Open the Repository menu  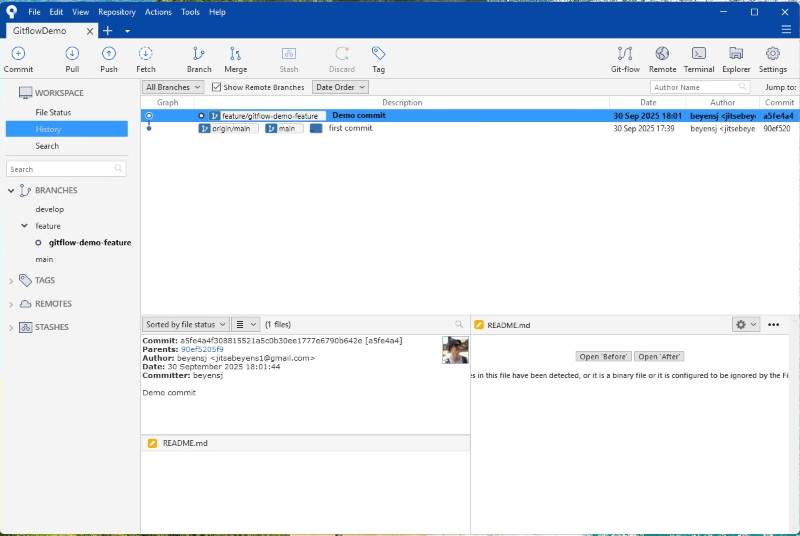[x=116, y=12]
